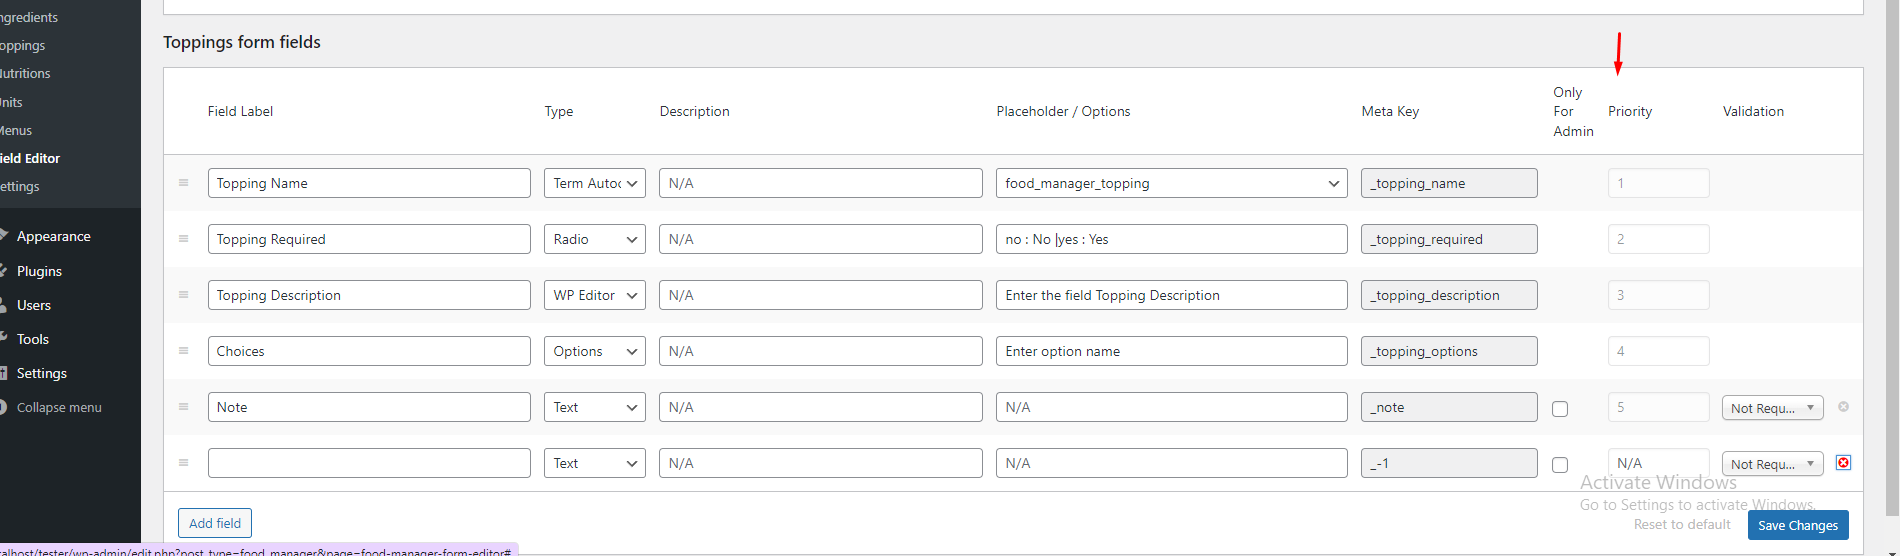Click the description input for Topping Name
The image size is (1900, 556).
pos(821,183)
